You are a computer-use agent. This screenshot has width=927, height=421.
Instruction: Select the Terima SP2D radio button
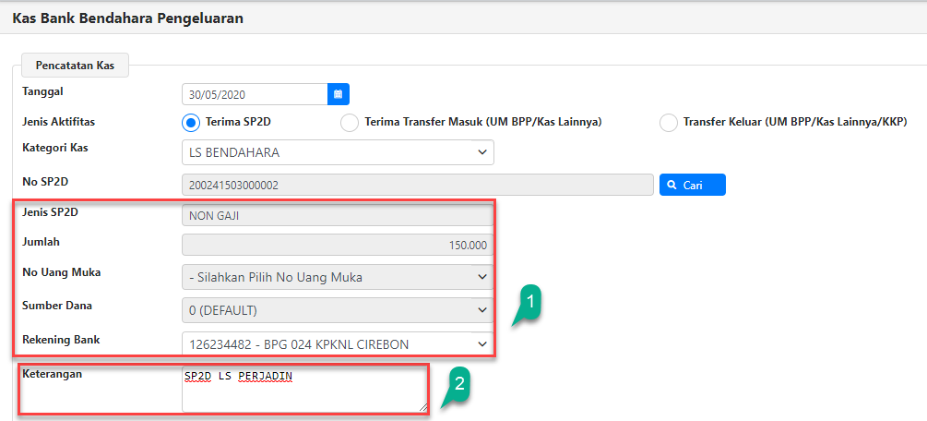190,123
